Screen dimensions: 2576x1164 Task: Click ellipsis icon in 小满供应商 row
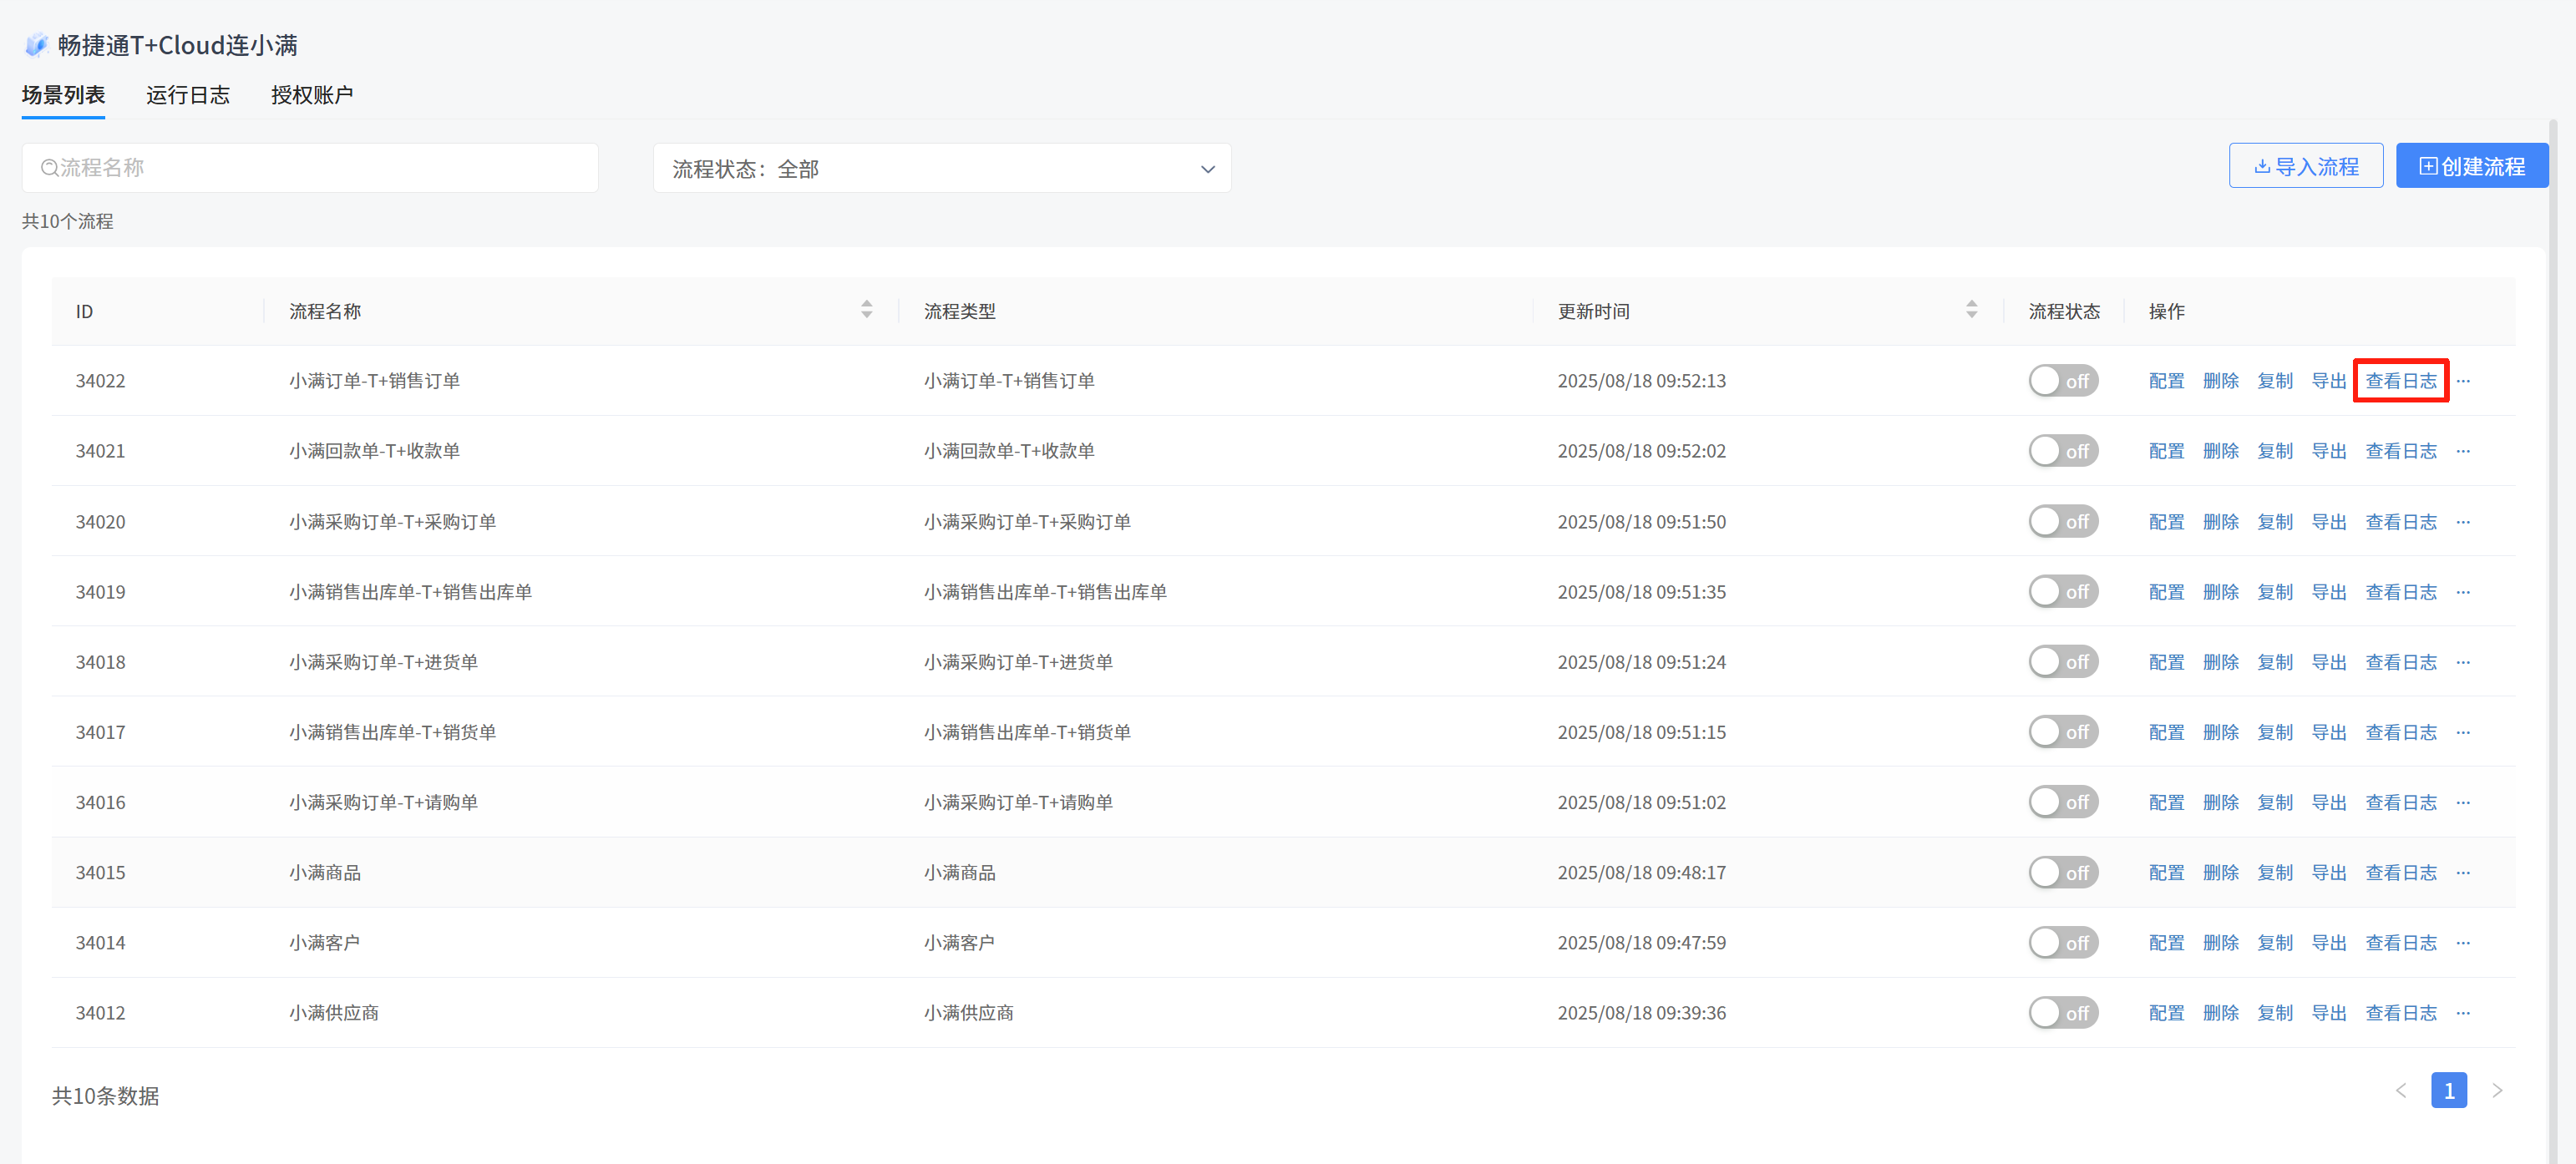point(2463,1013)
